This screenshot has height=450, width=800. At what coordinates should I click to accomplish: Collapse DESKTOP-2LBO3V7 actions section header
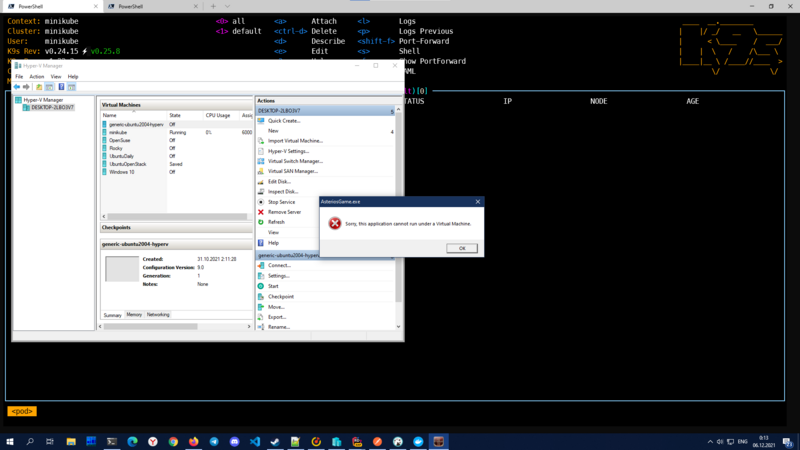[325, 111]
